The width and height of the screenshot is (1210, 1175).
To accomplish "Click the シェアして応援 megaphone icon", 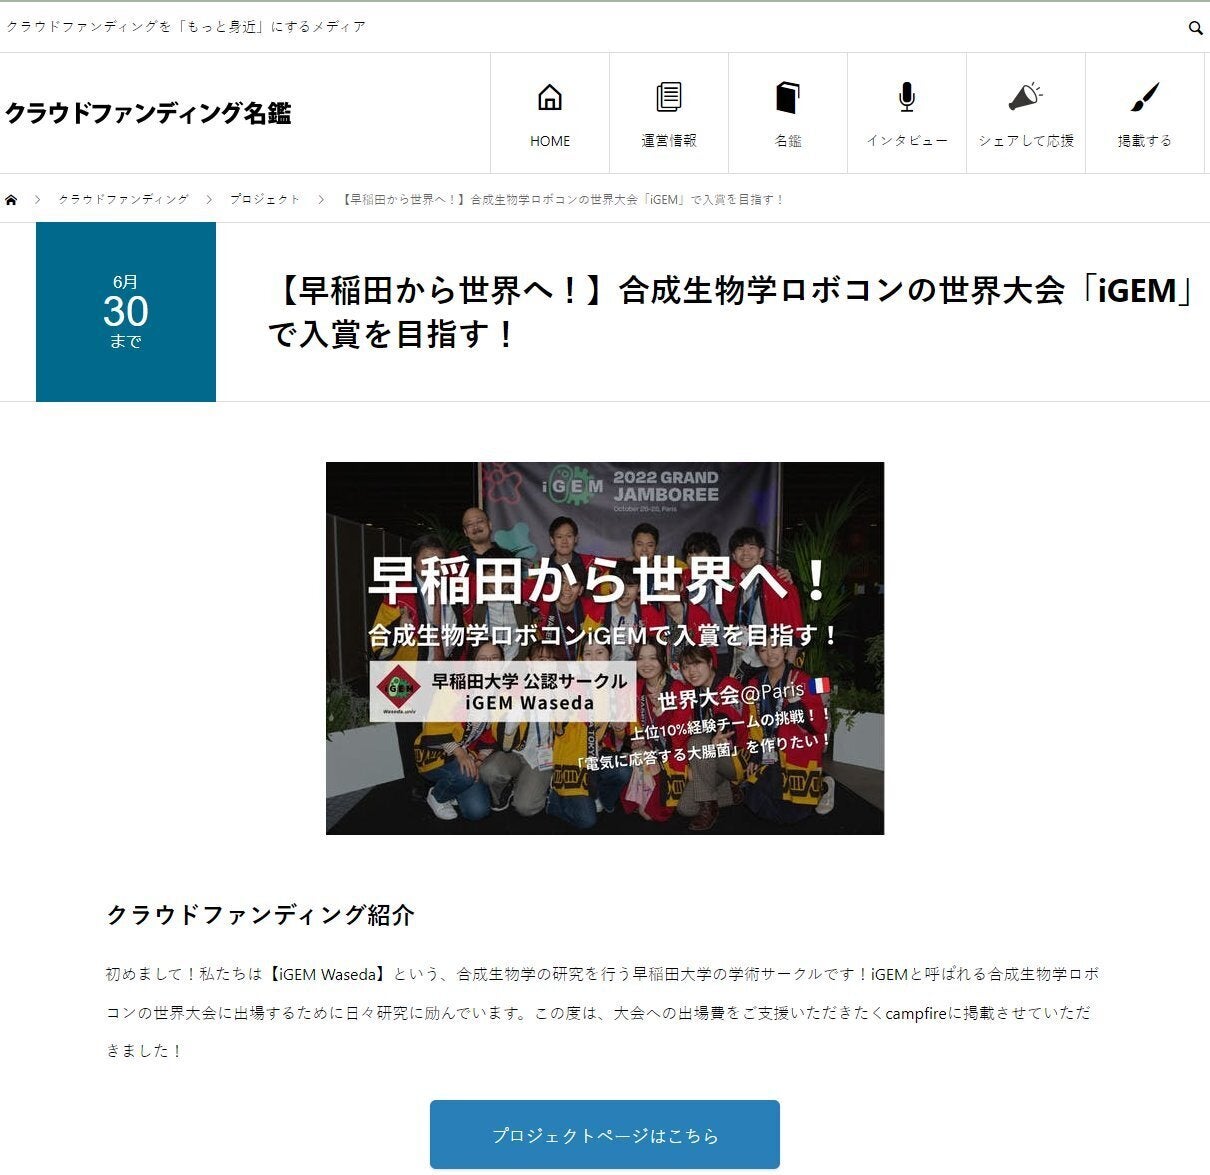I will 1025,98.
